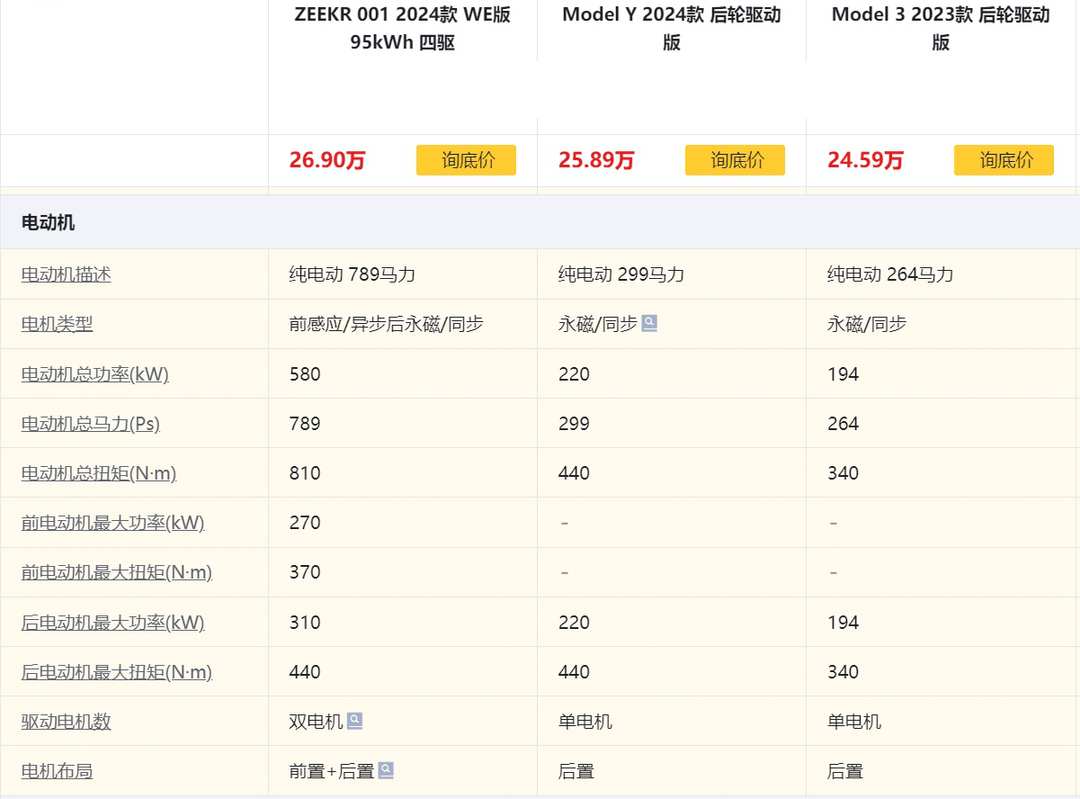
Task: Click 询底价 button for ZEEKR 001 at 26.90万
Action: [466, 160]
